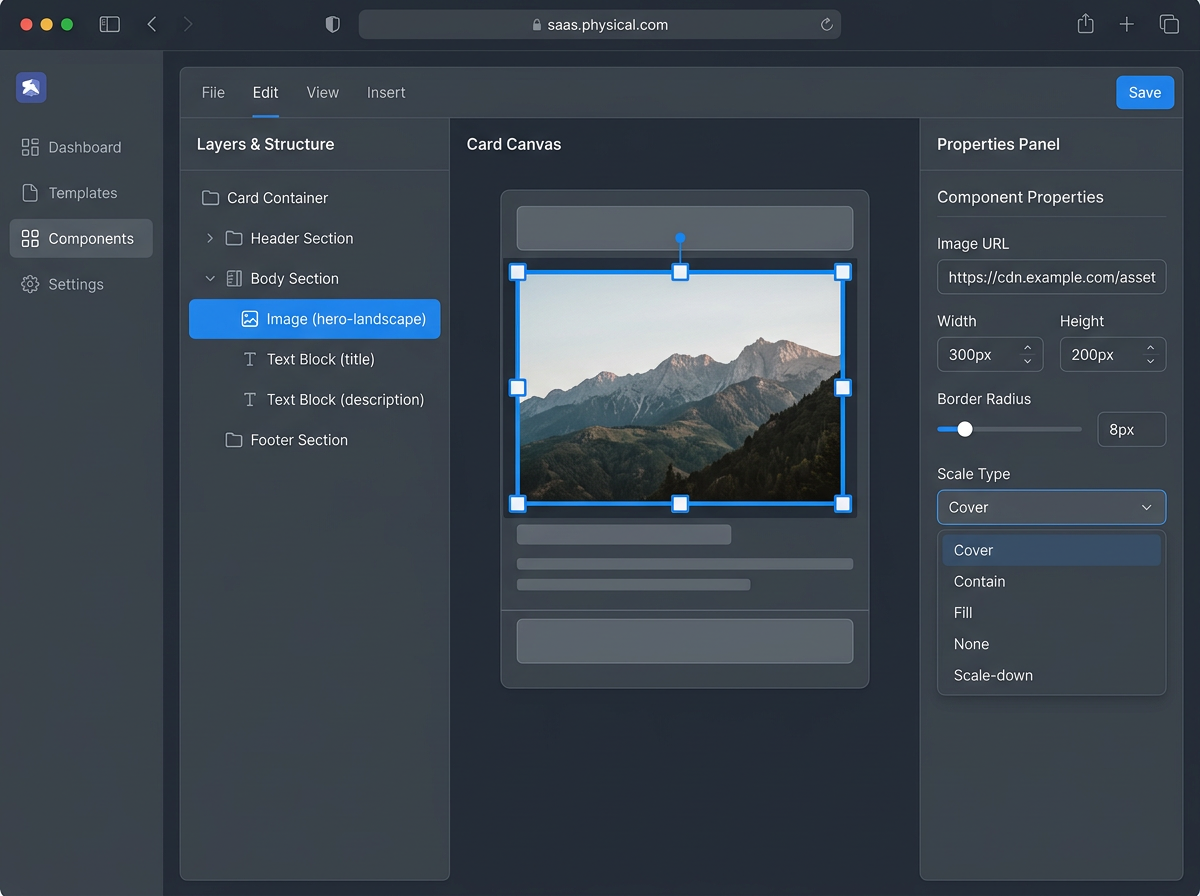This screenshot has width=1200, height=896.
Task: Expand the Header Section tree node
Action: [x=210, y=238]
